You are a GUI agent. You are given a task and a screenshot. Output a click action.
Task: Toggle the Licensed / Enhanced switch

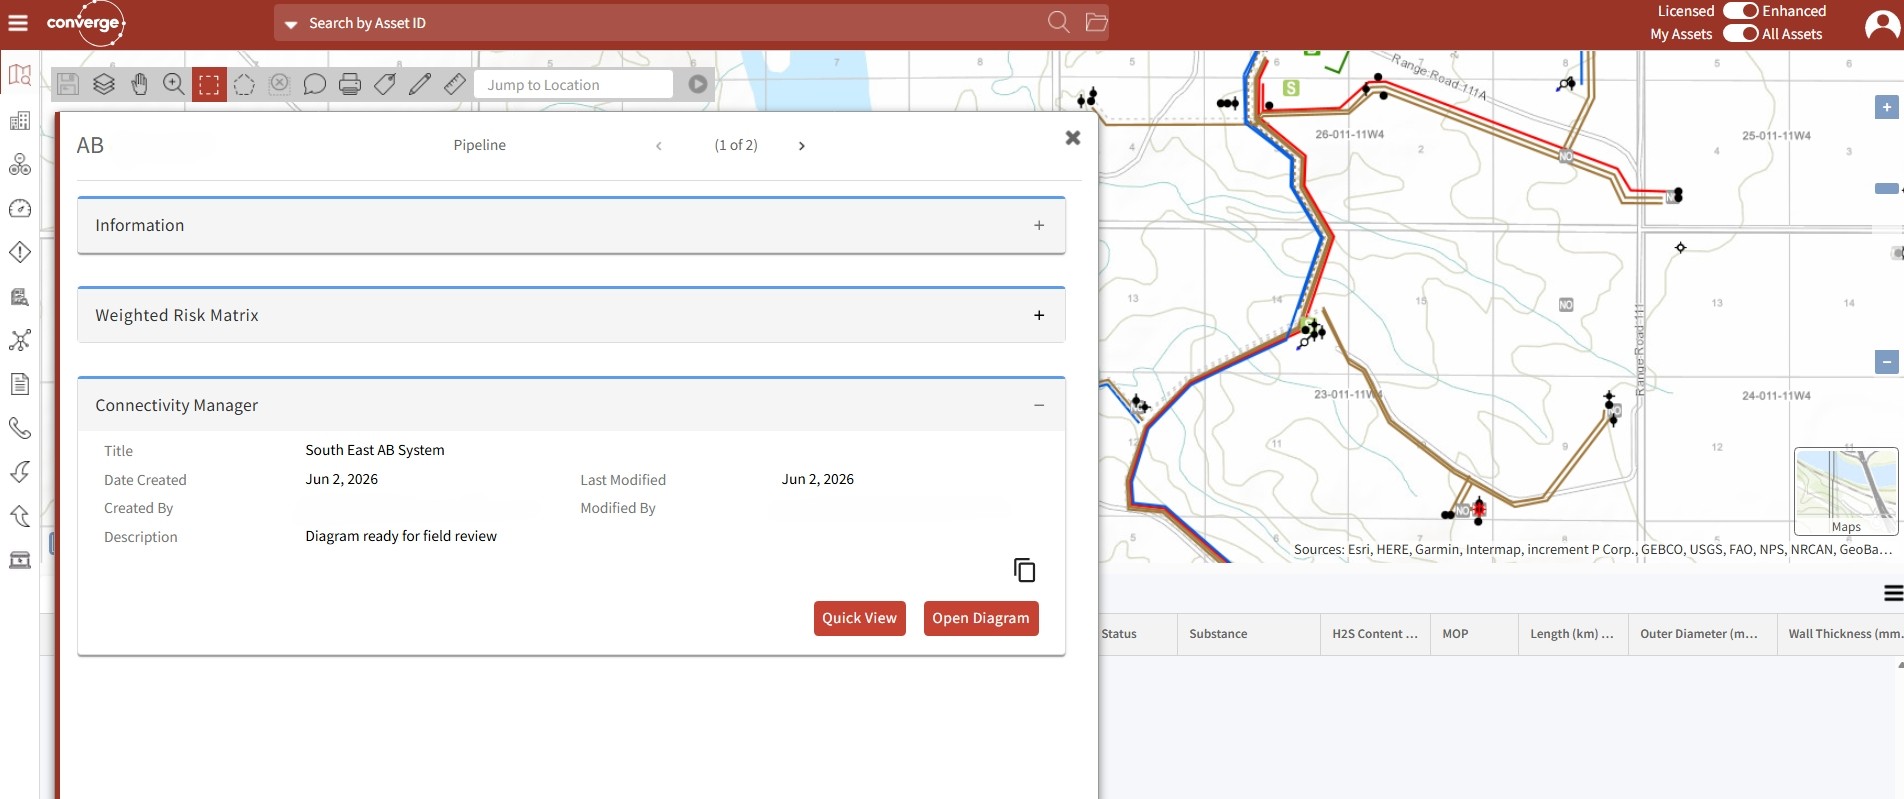click(x=1741, y=11)
